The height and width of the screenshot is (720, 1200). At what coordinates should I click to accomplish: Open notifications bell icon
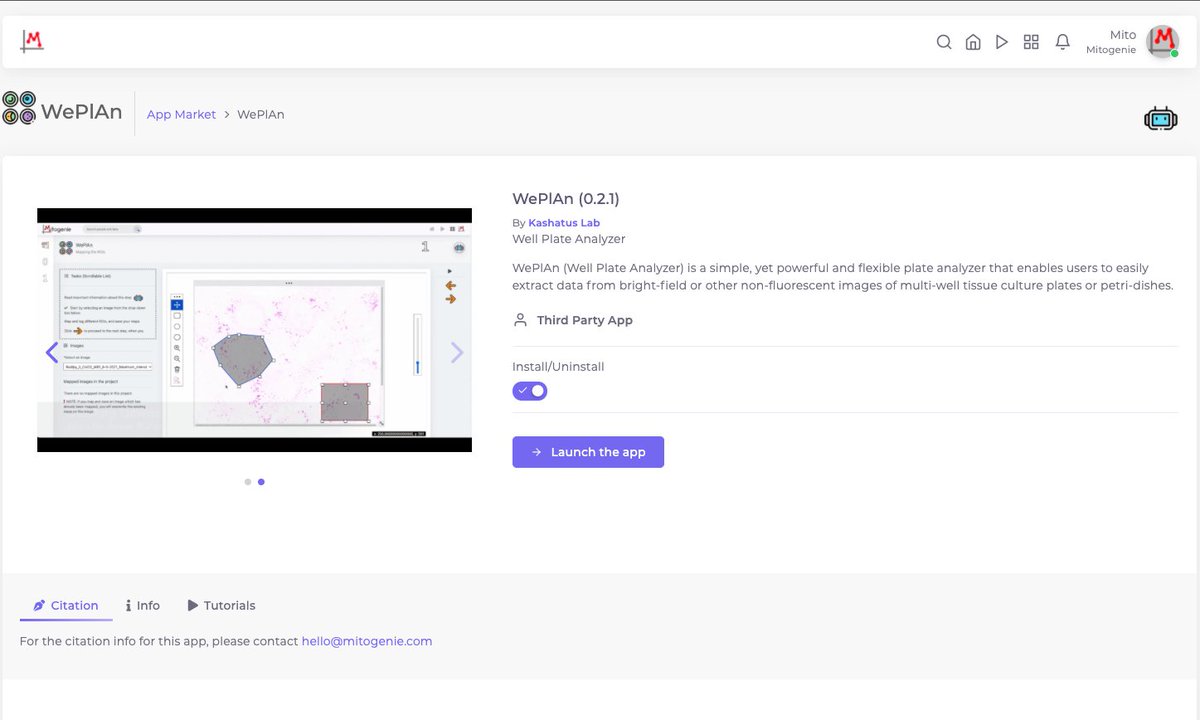click(x=1062, y=42)
